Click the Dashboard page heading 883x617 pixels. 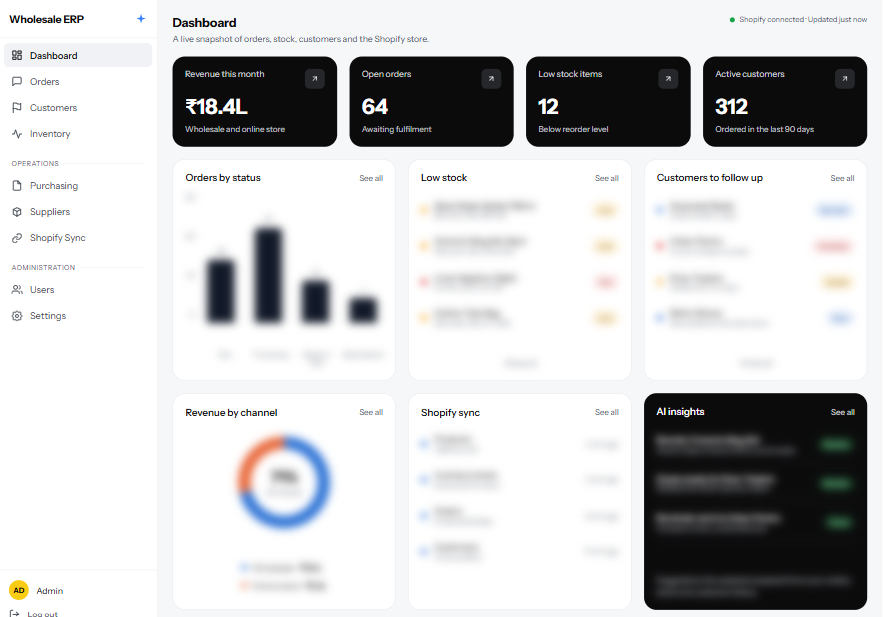coord(204,23)
